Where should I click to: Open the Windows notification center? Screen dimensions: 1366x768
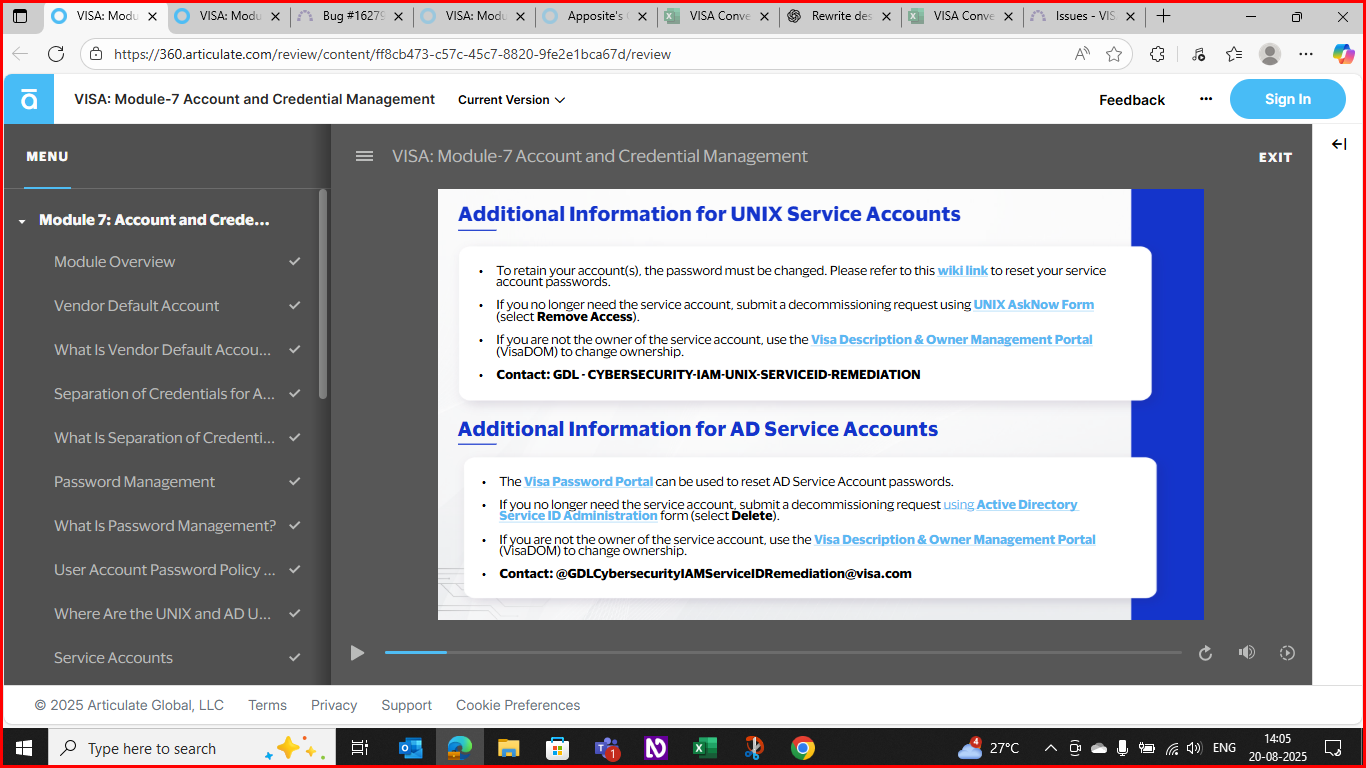pos(1333,748)
